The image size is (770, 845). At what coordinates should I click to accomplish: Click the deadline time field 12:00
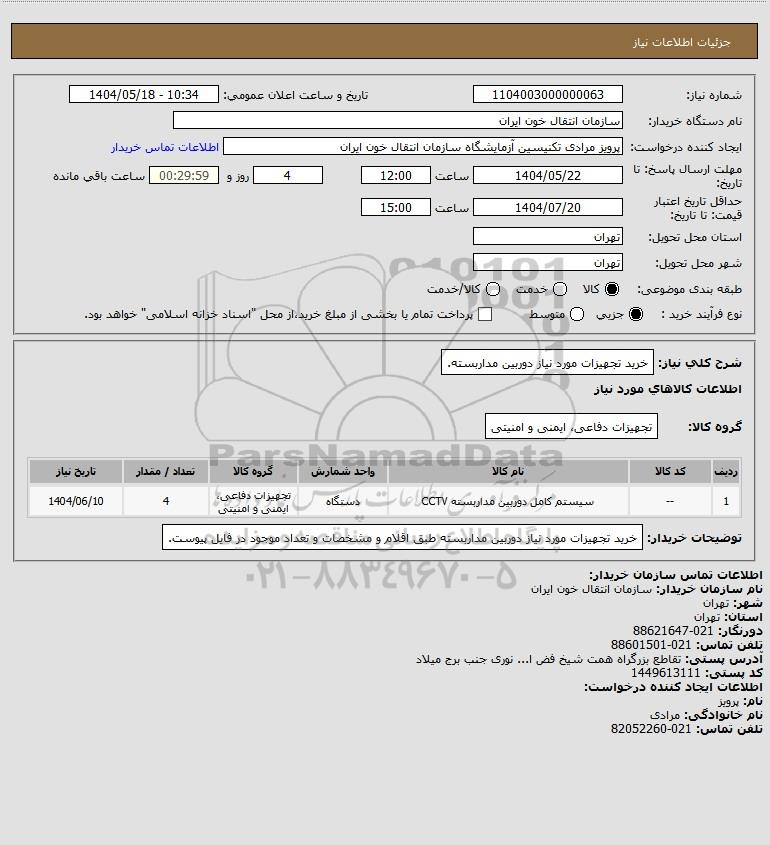396,176
